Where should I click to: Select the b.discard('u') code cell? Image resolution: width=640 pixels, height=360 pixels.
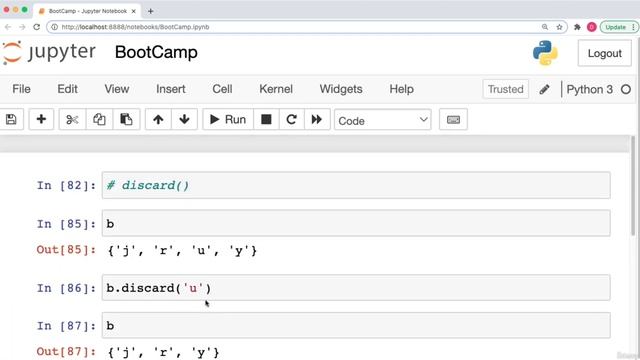pos(356,288)
